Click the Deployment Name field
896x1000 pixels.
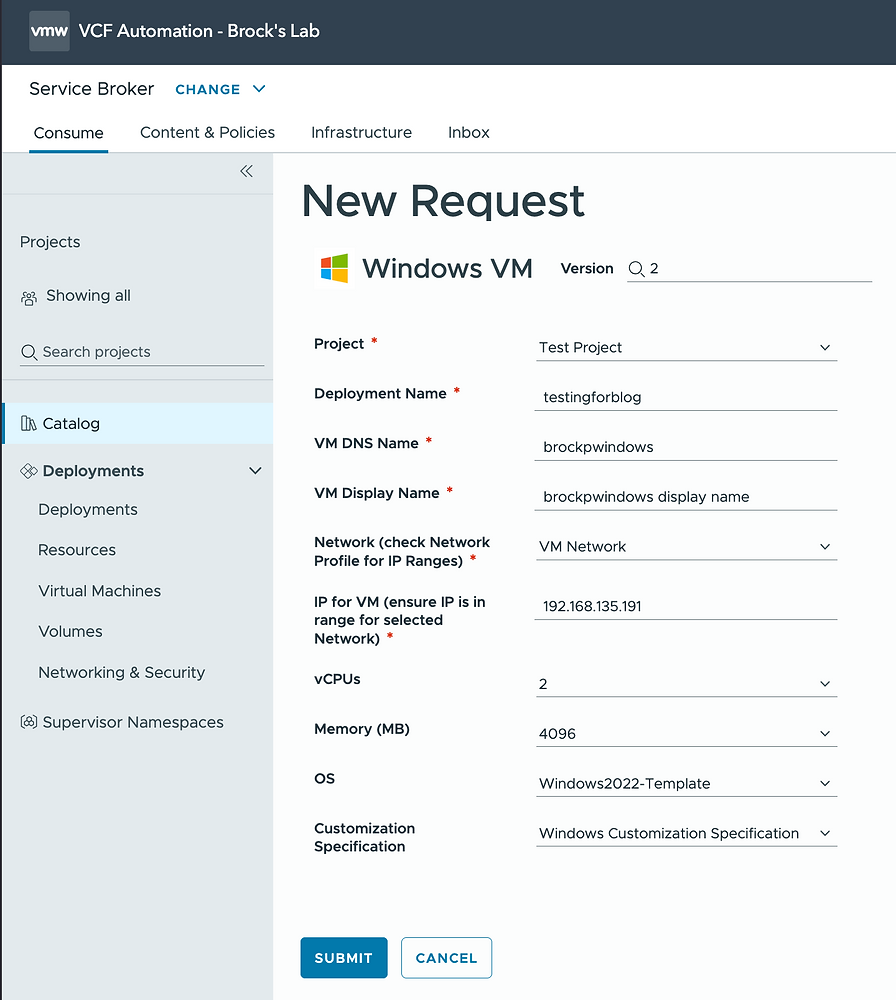(x=686, y=397)
